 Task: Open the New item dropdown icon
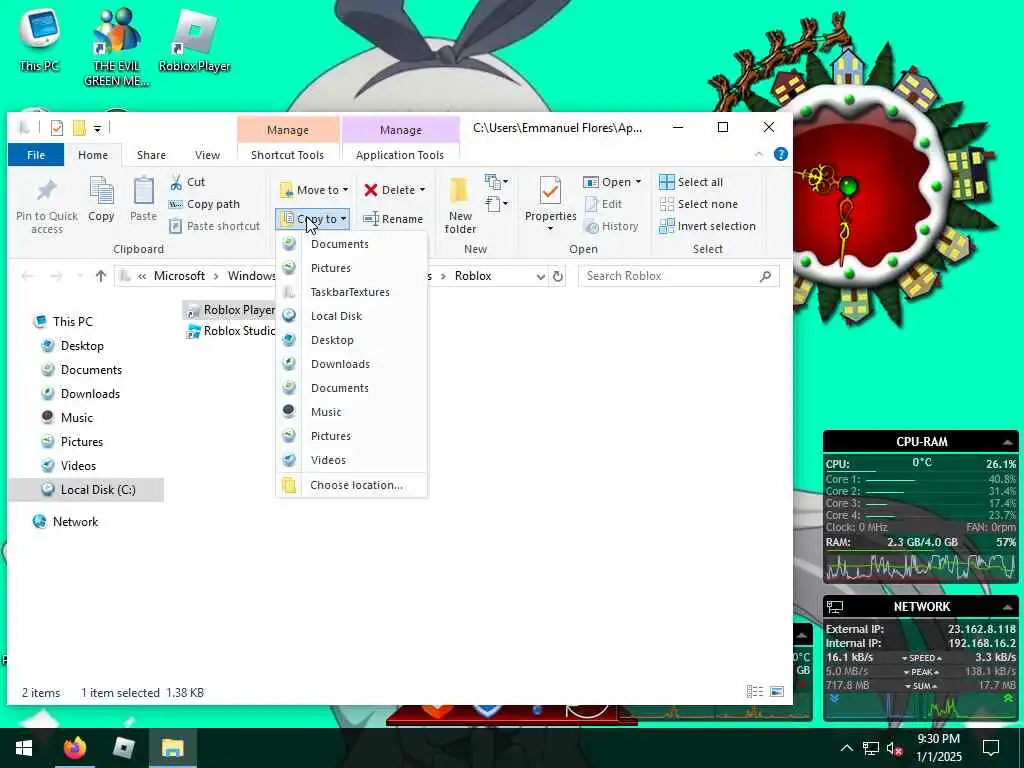point(496,181)
